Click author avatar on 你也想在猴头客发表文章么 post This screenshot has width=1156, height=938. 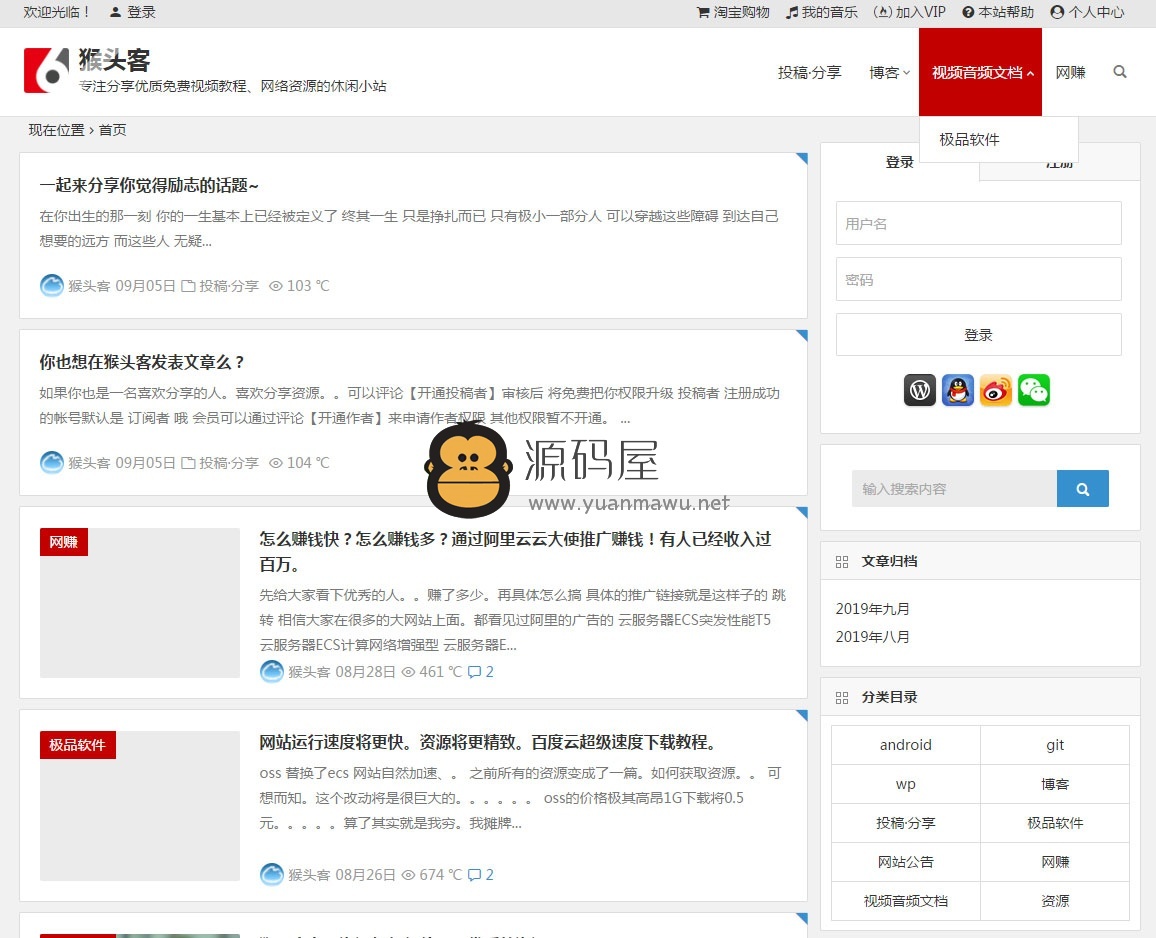pos(52,462)
